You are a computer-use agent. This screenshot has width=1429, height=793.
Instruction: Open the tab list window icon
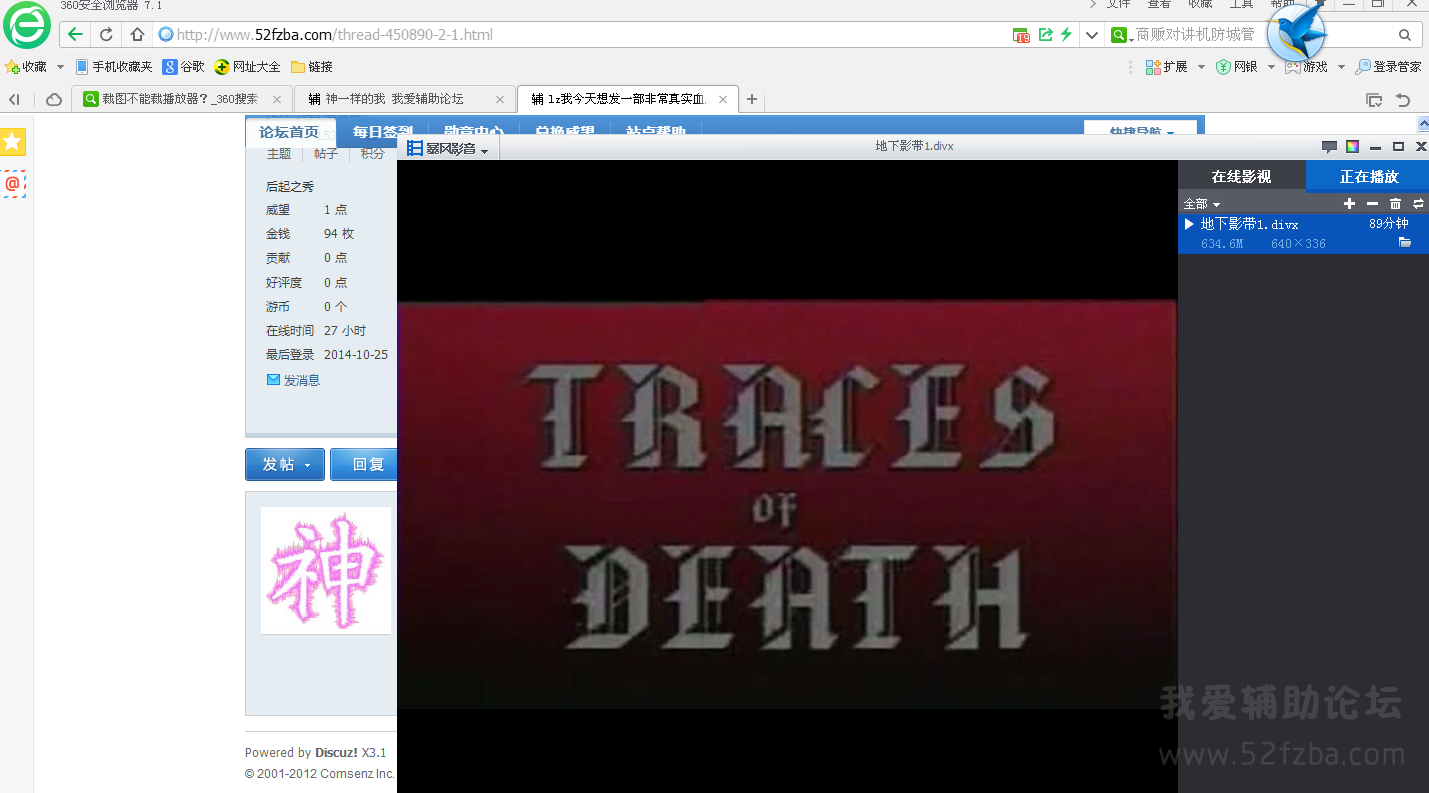point(1375,100)
